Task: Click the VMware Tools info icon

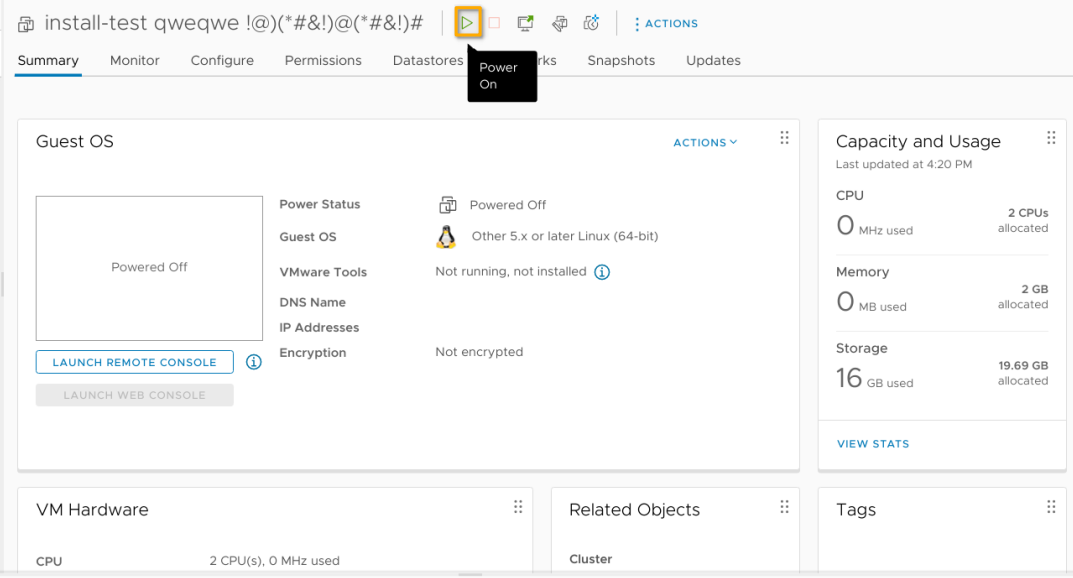Action: coord(602,272)
